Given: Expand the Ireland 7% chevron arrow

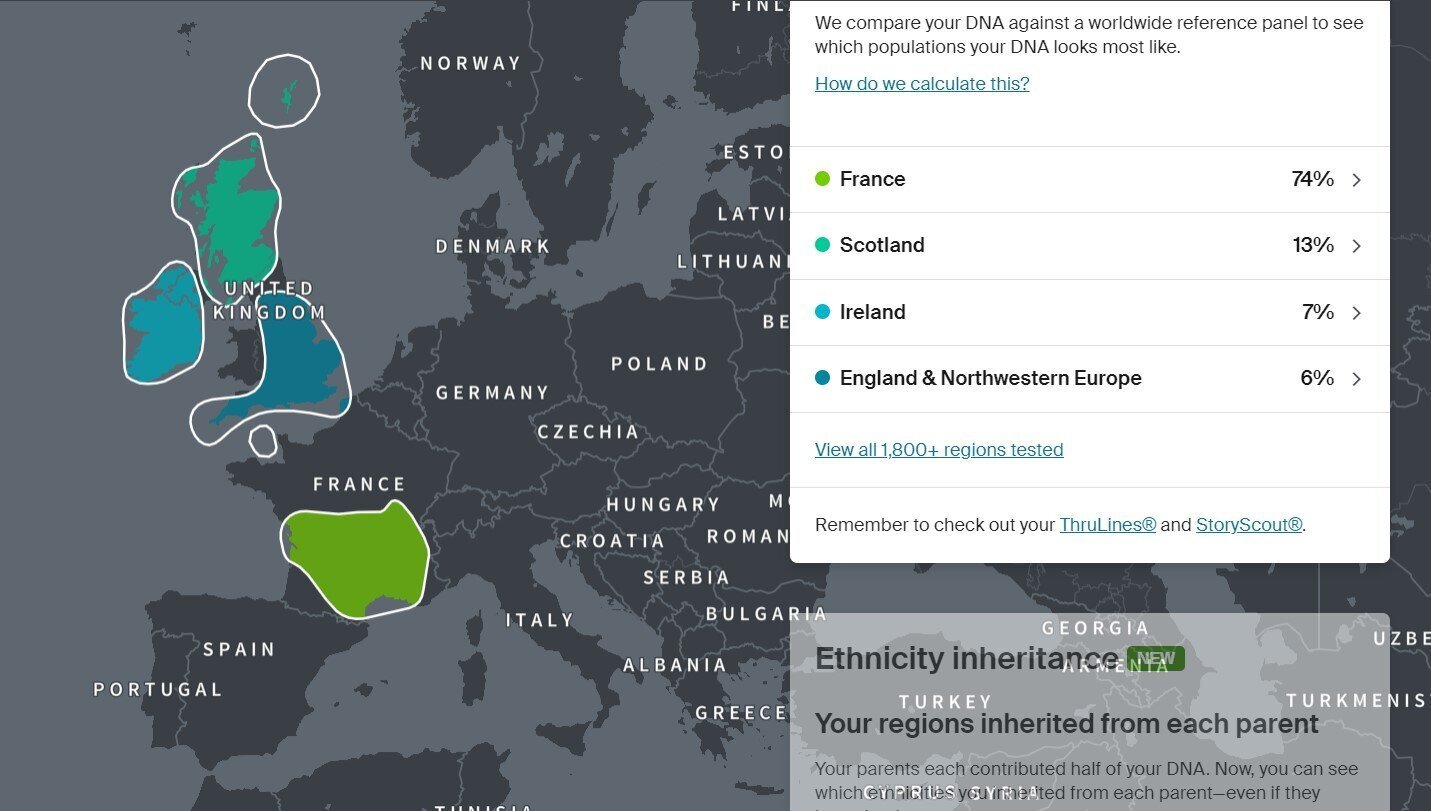Looking at the screenshot, I should [1357, 313].
